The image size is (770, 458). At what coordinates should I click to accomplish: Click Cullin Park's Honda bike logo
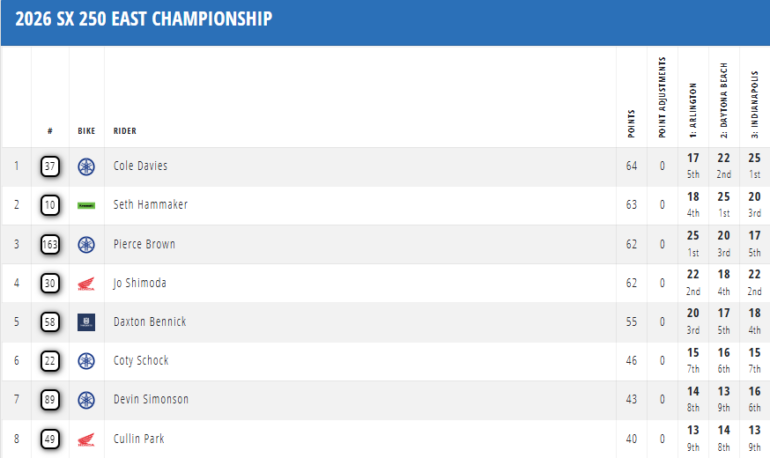point(86,438)
